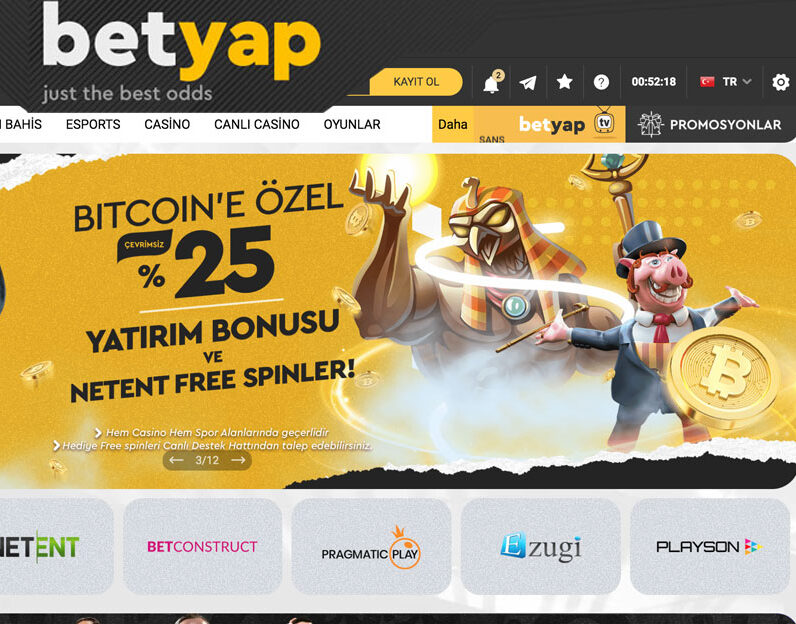Viewport: 796px width, 624px height.
Task: Click the Betyap logo
Action: point(181,51)
